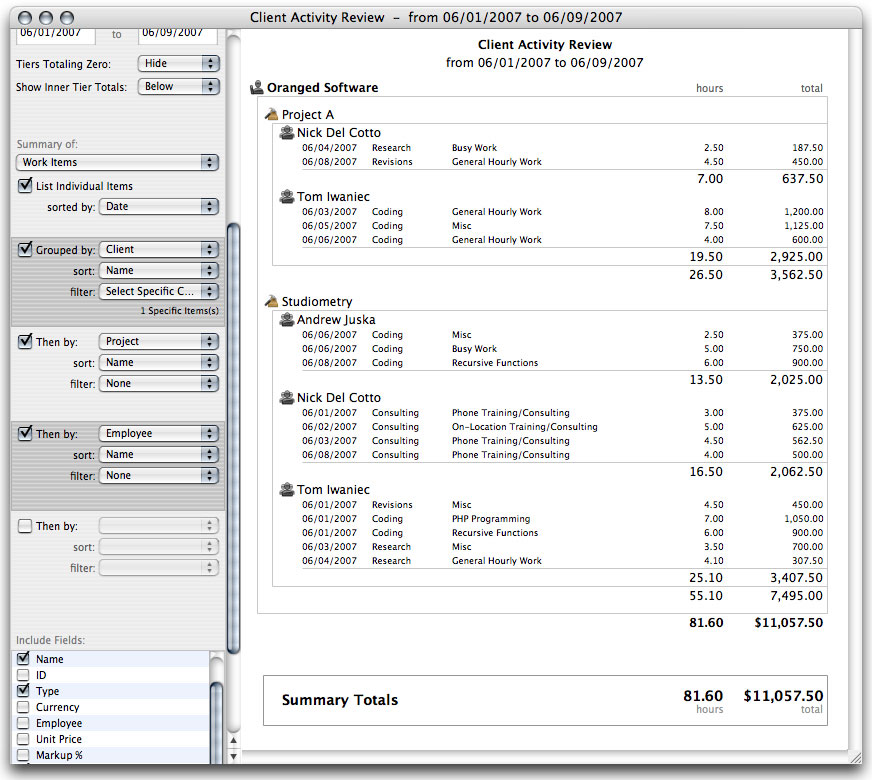Click the 2,925.00 Tom Iwaniec subtotal
Image resolution: width=872 pixels, height=780 pixels.
click(796, 256)
